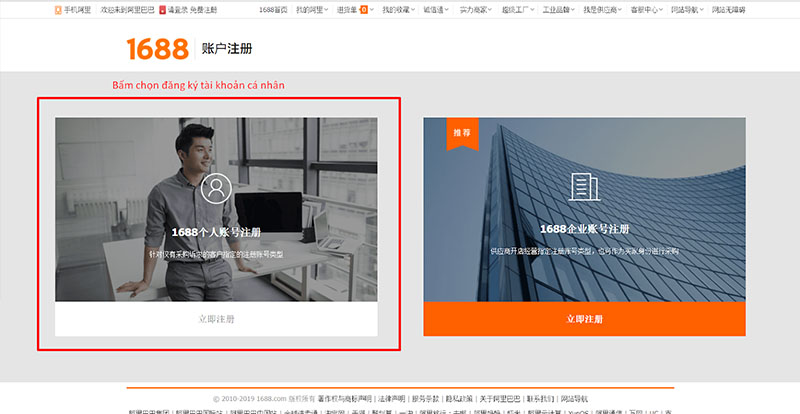Click white 立即注册 button for personal account
The width and height of the screenshot is (800, 414).
[216, 319]
